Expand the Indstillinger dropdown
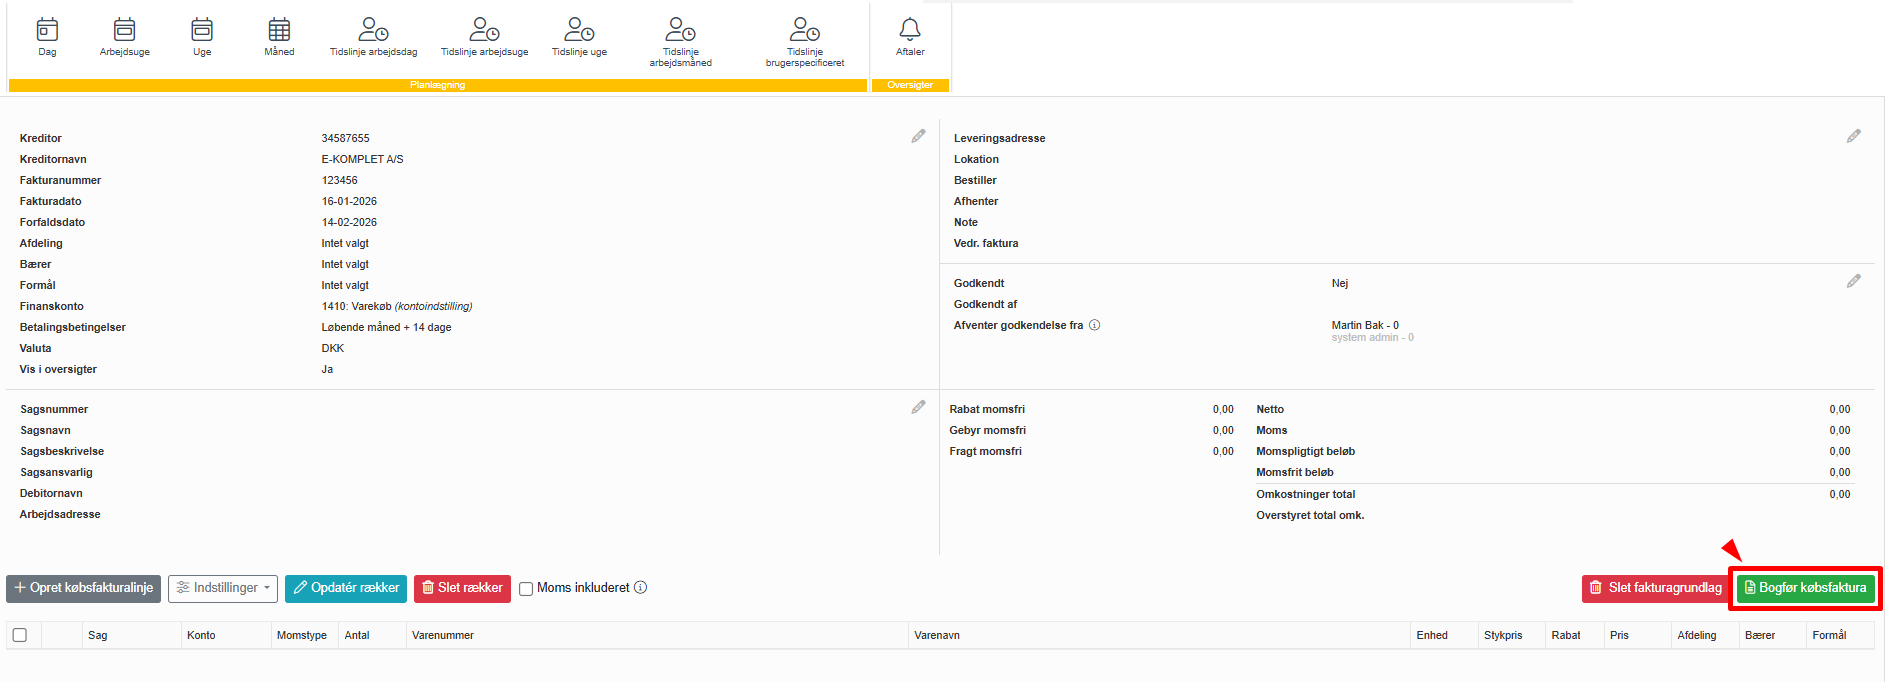Viewport: 1885px width, 682px height. 223,588
